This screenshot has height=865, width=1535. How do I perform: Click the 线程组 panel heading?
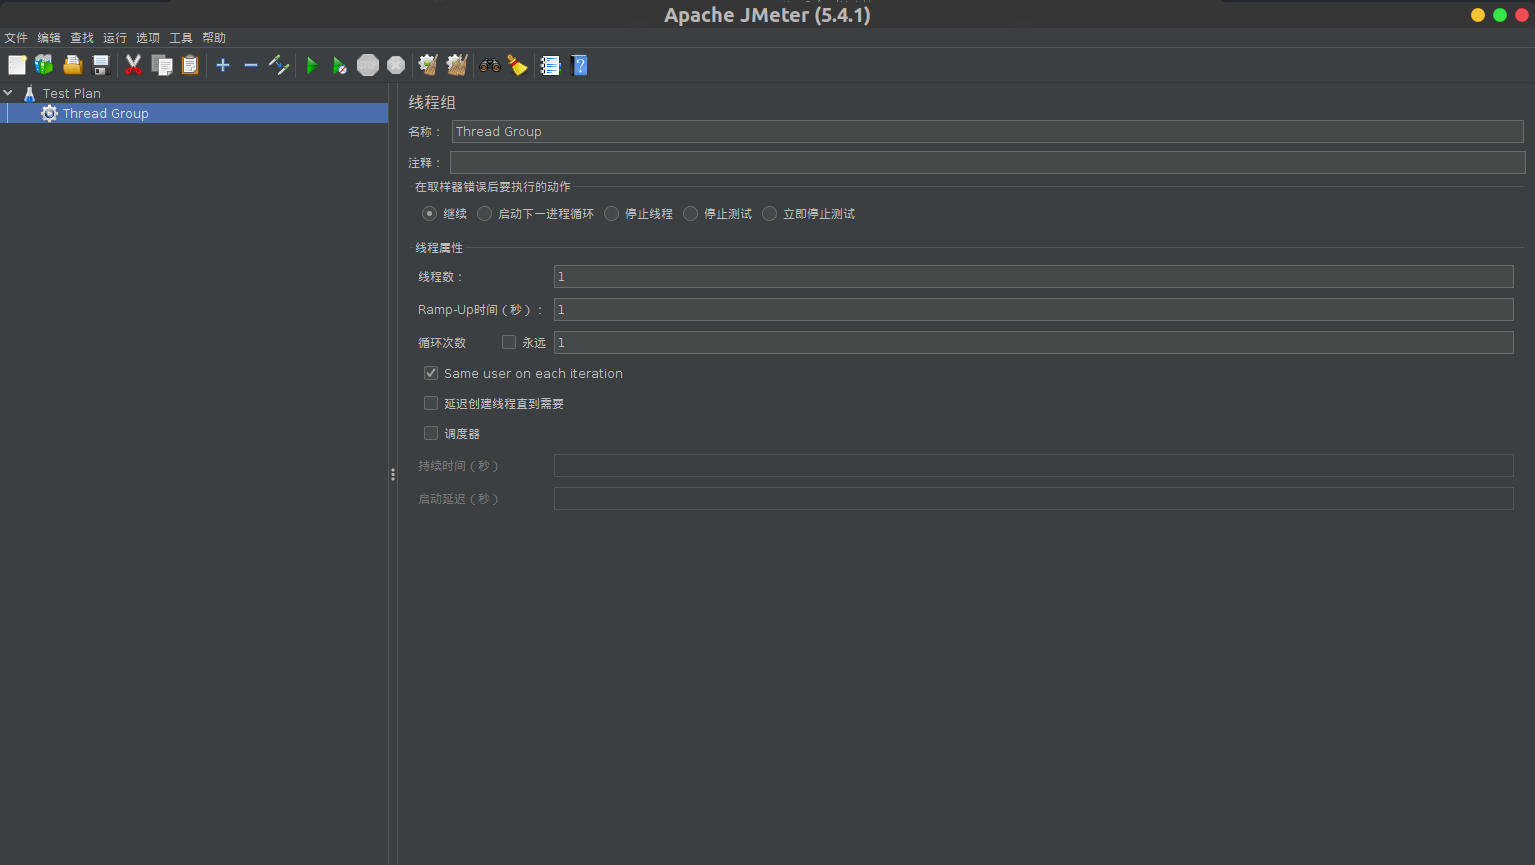point(432,102)
